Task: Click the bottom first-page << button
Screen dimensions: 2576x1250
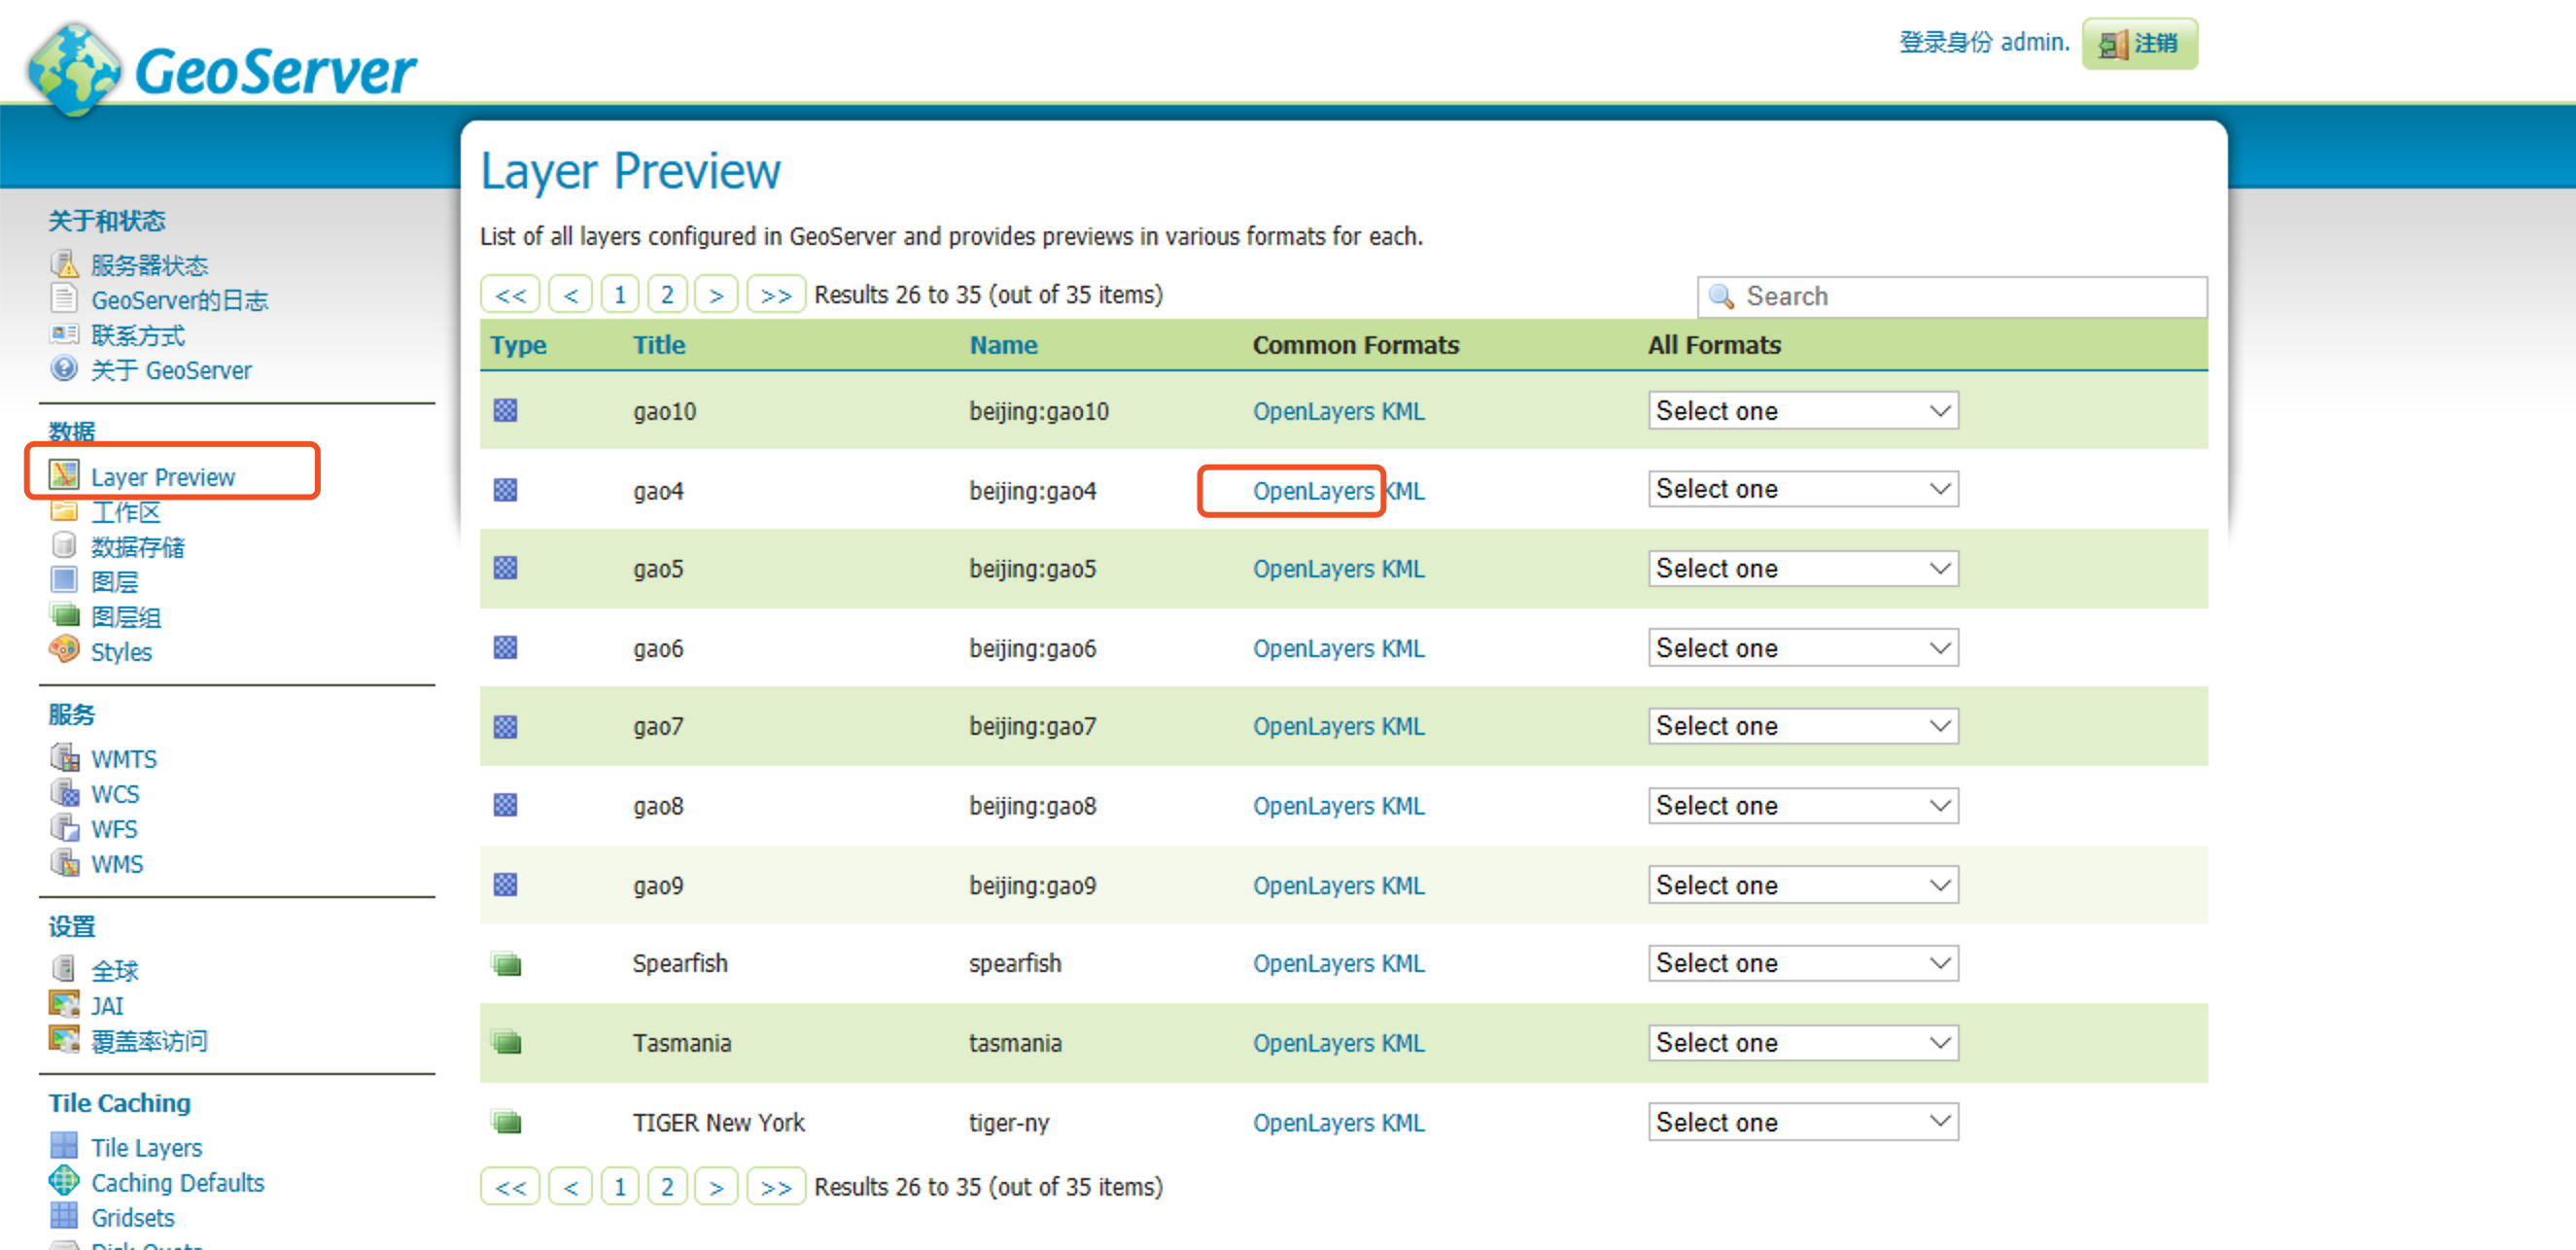Action: [510, 1187]
